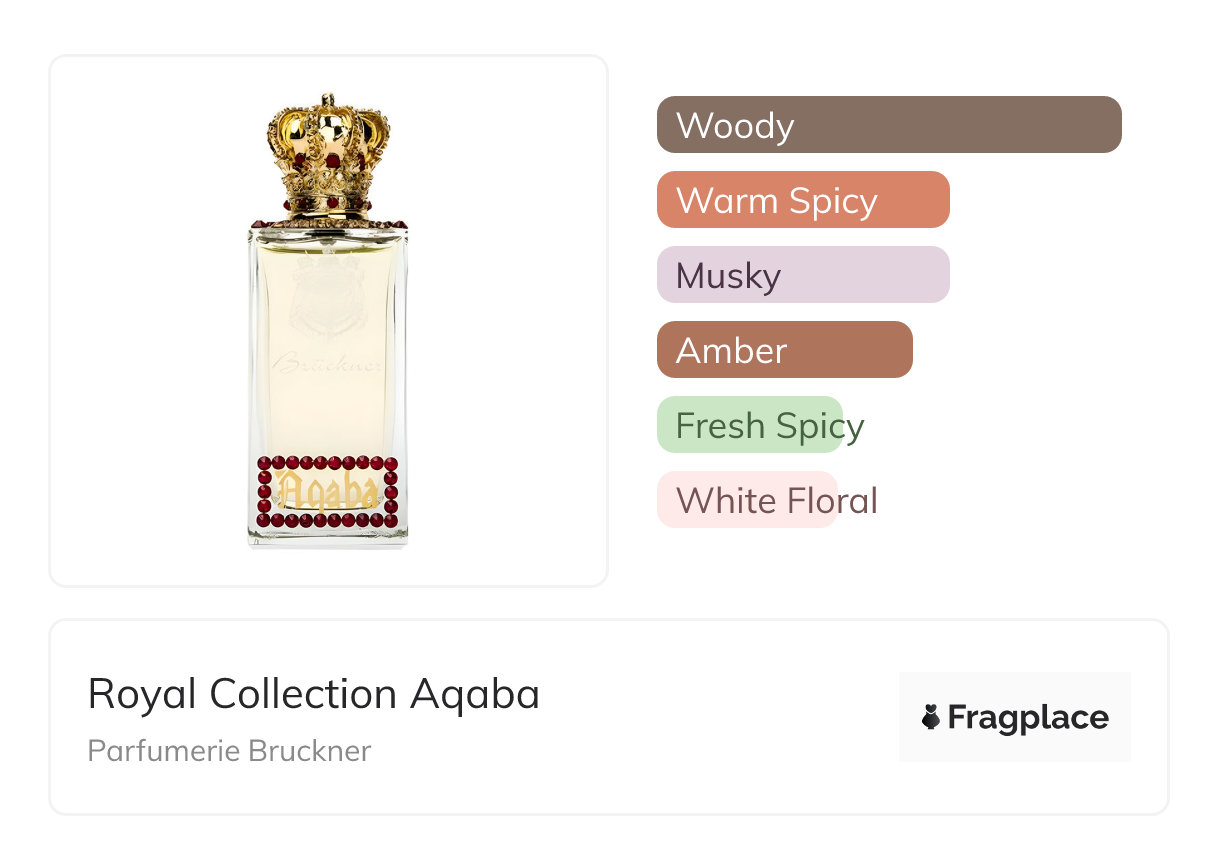Click the ruby collar beneath the crown
Viewport: 1218px width, 864px height.
click(328, 223)
